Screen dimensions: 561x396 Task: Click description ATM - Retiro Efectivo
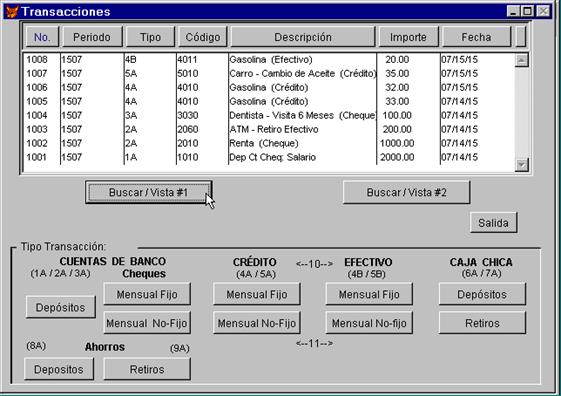point(274,129)
